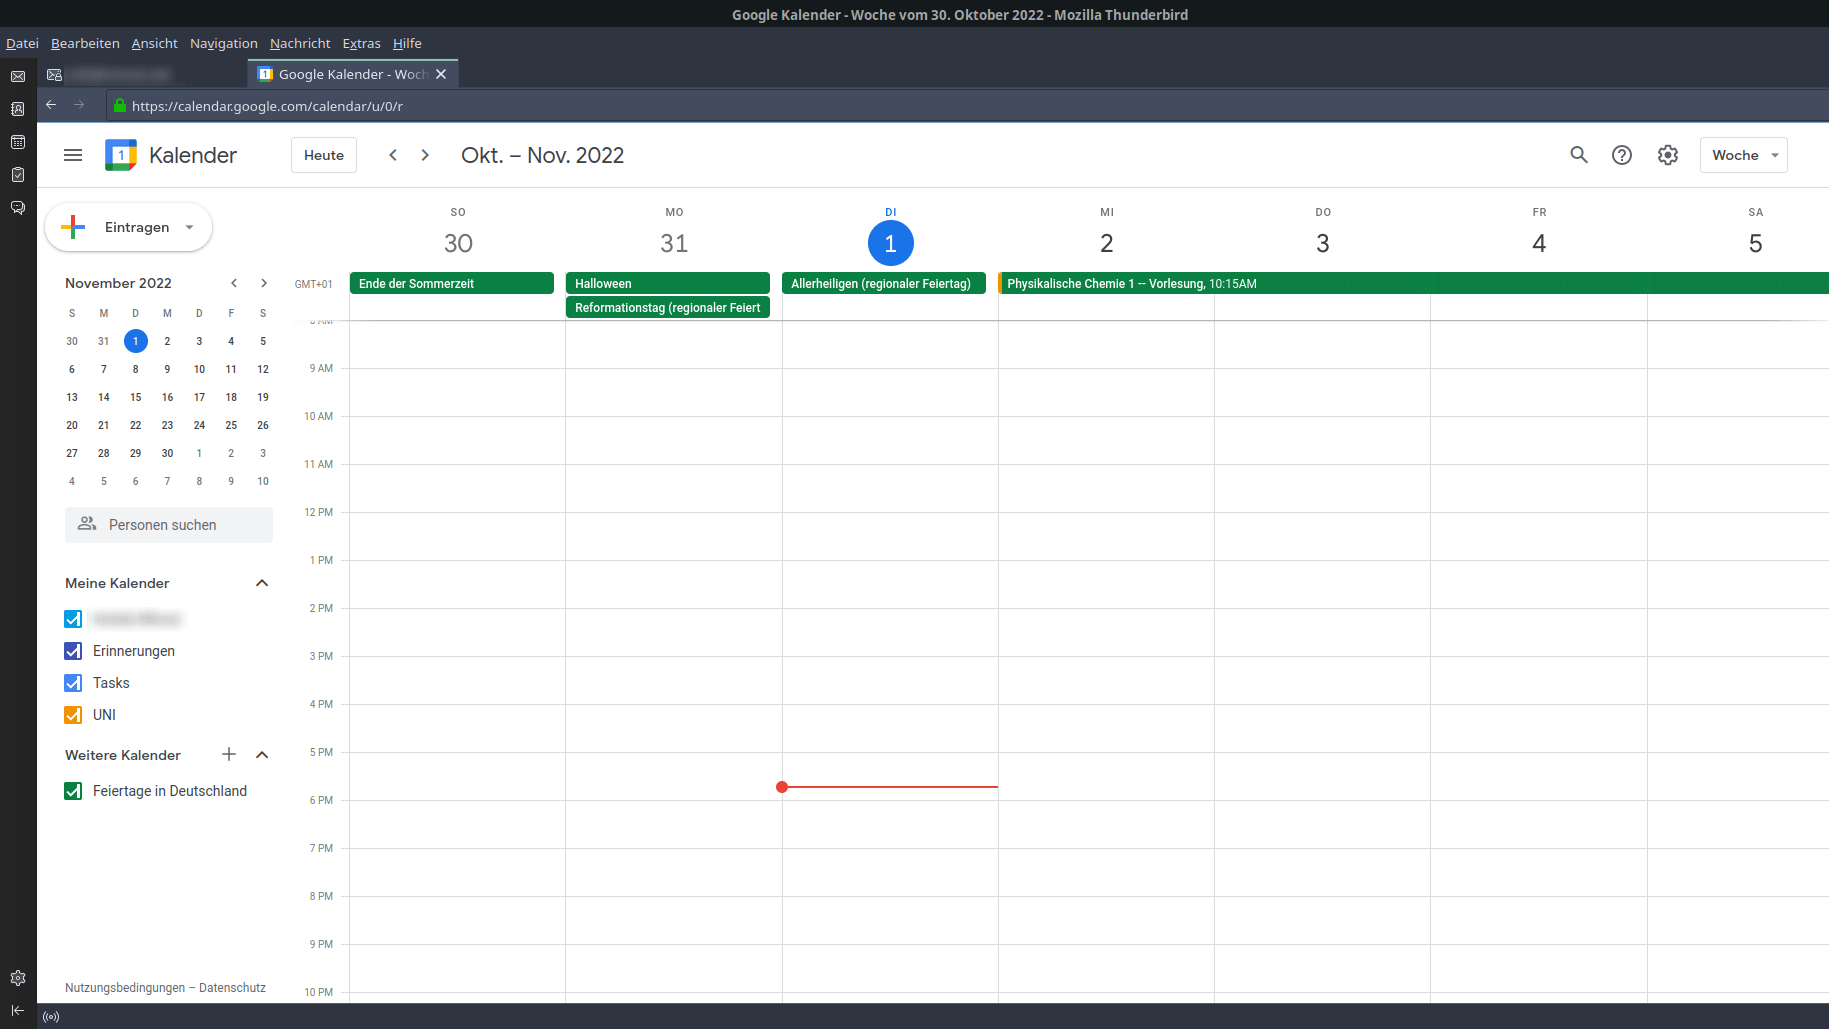
Task: Select Friday 4 in the week header
Action: pos(1539,243)
